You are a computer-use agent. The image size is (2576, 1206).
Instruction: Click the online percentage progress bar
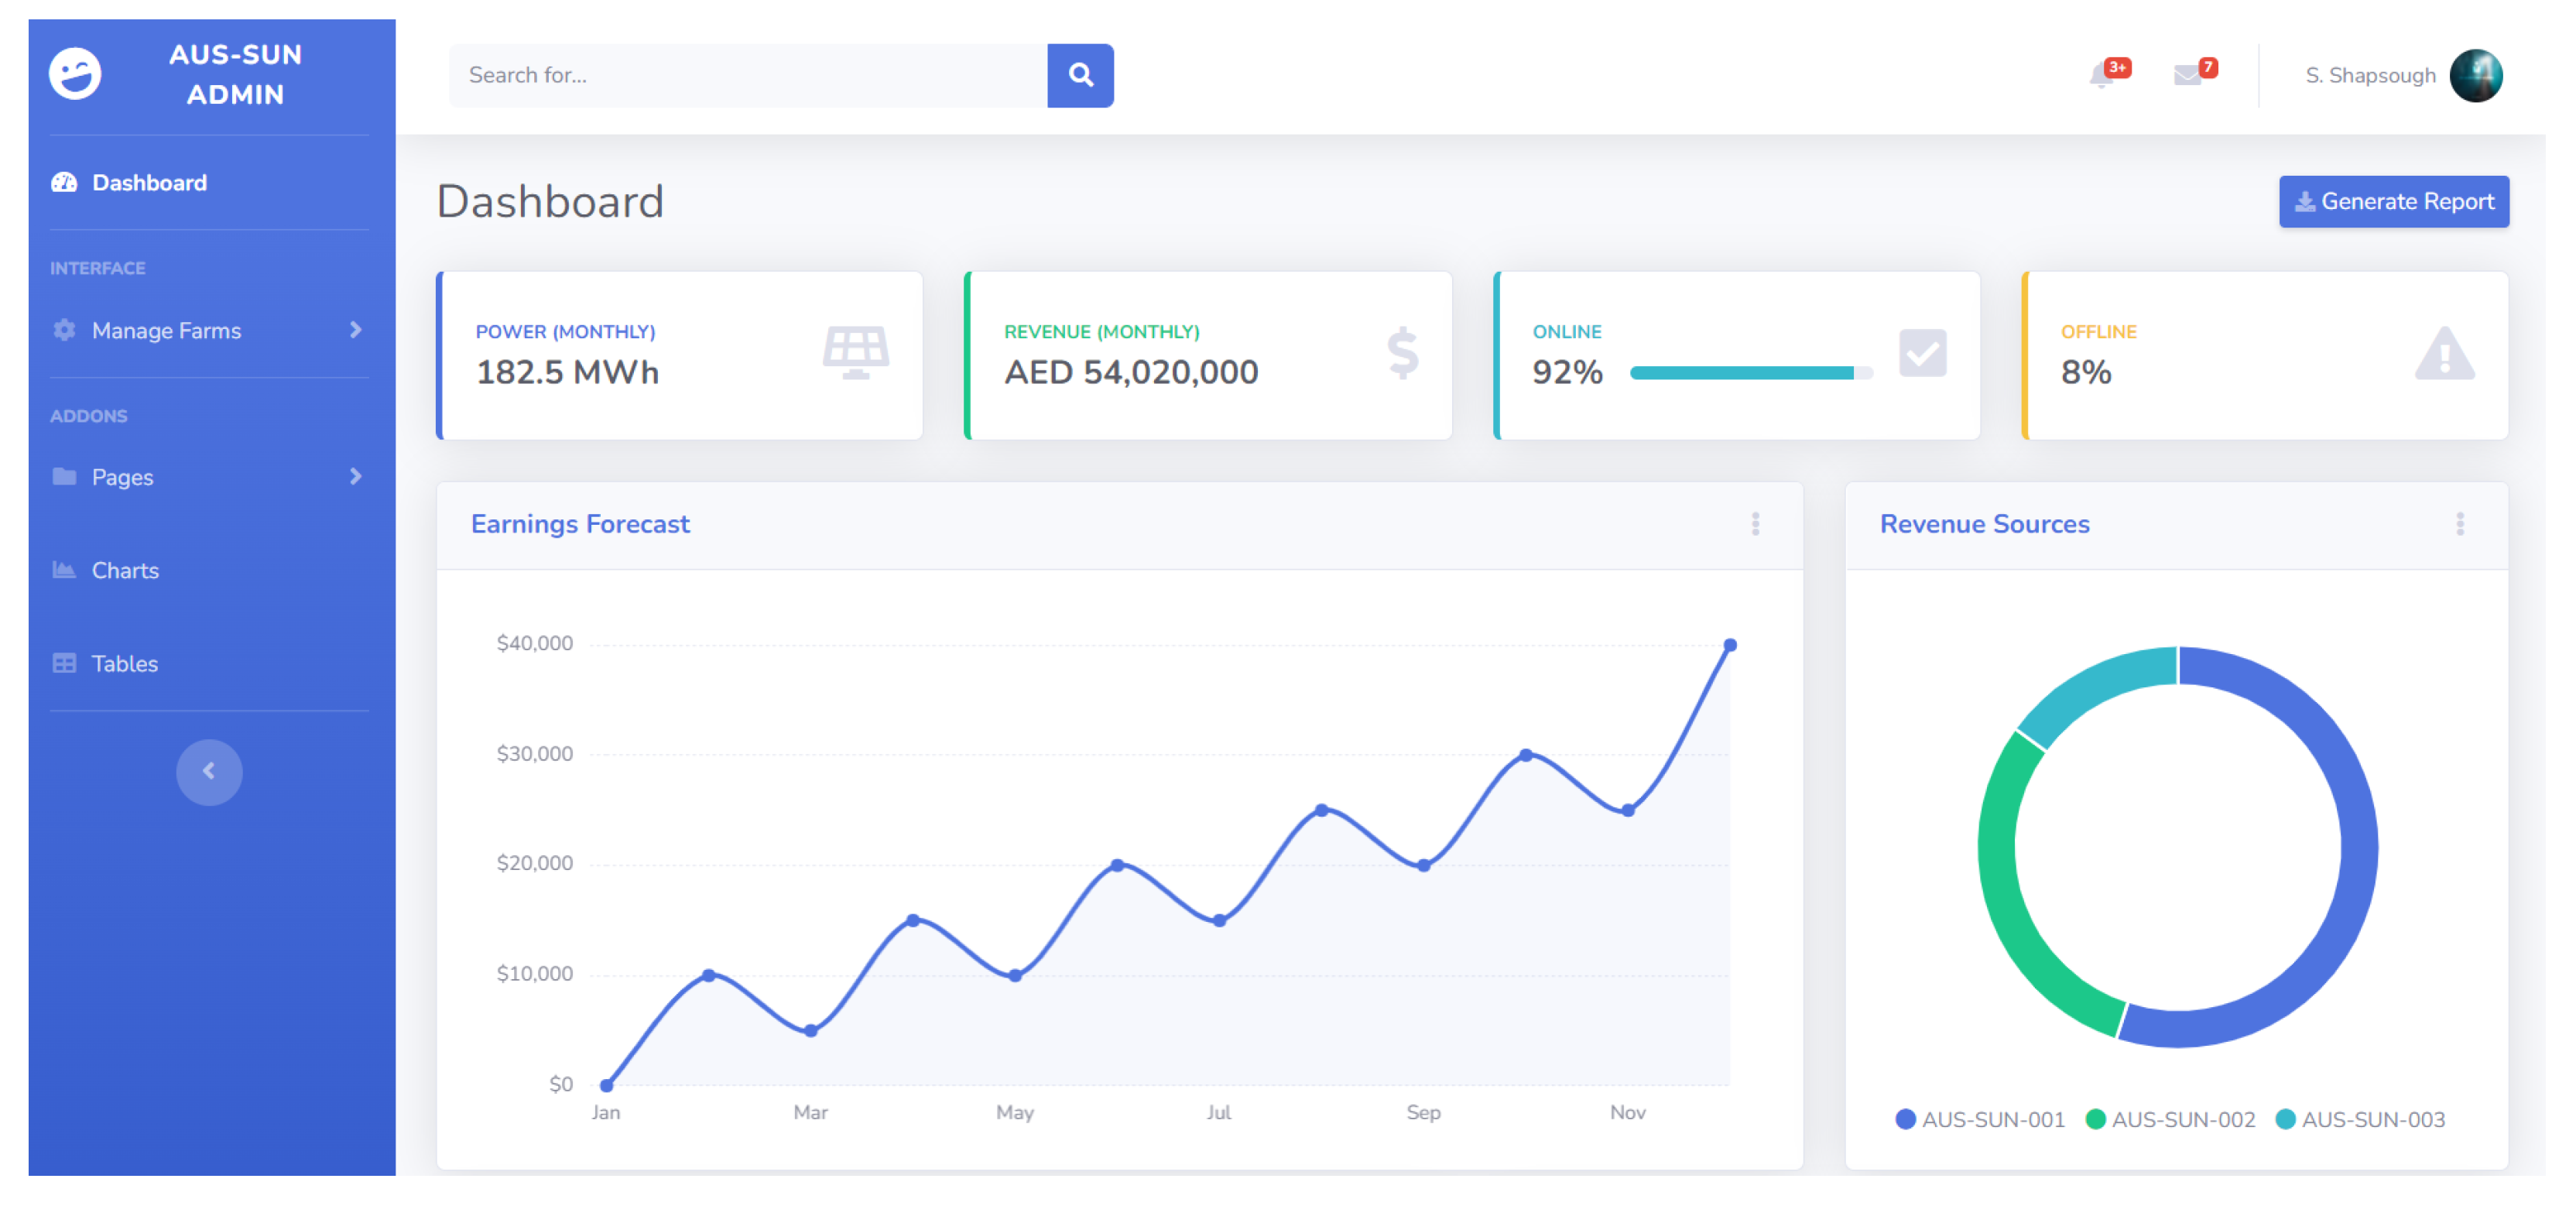click(x=1750, y=373)
